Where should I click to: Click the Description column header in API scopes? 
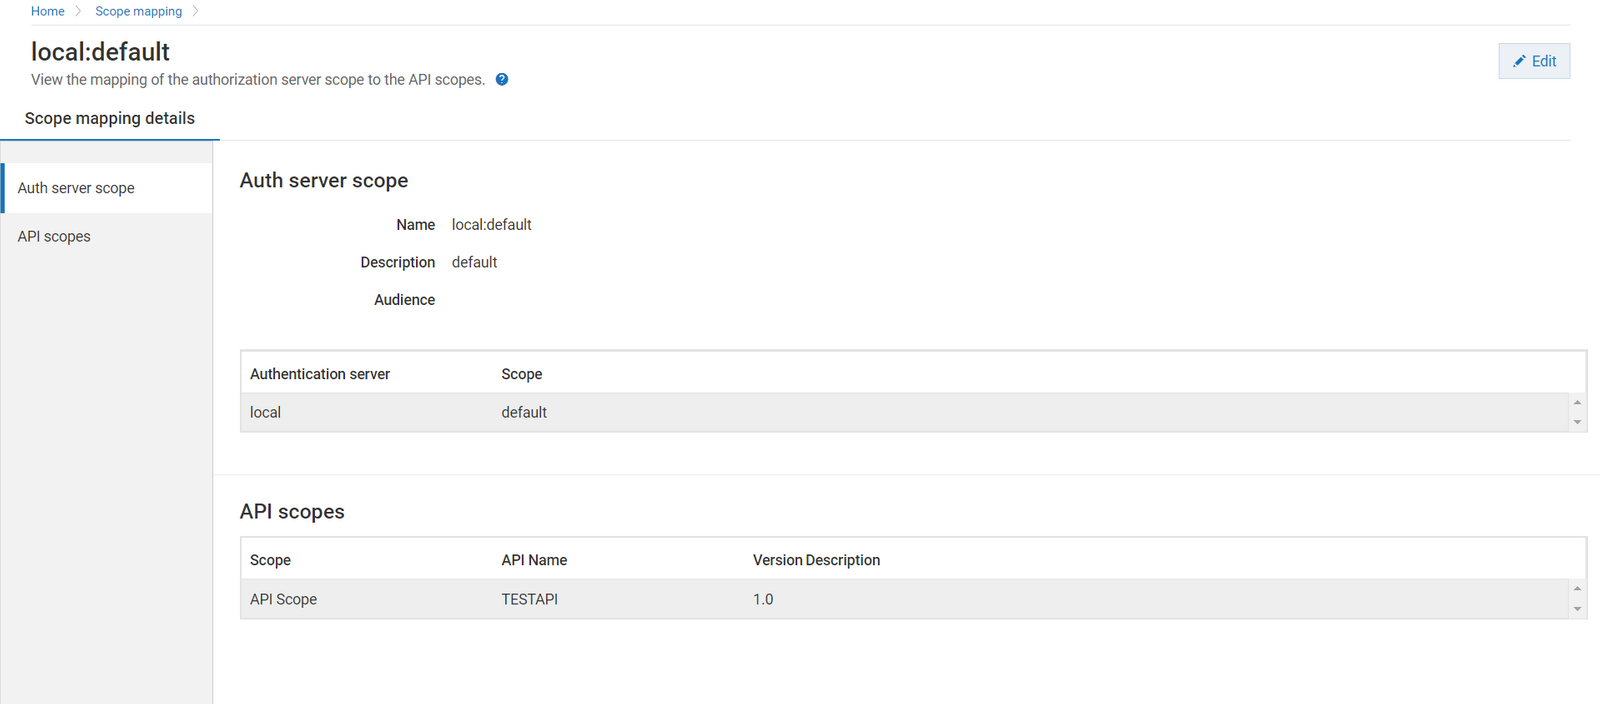tap(843, 560)
